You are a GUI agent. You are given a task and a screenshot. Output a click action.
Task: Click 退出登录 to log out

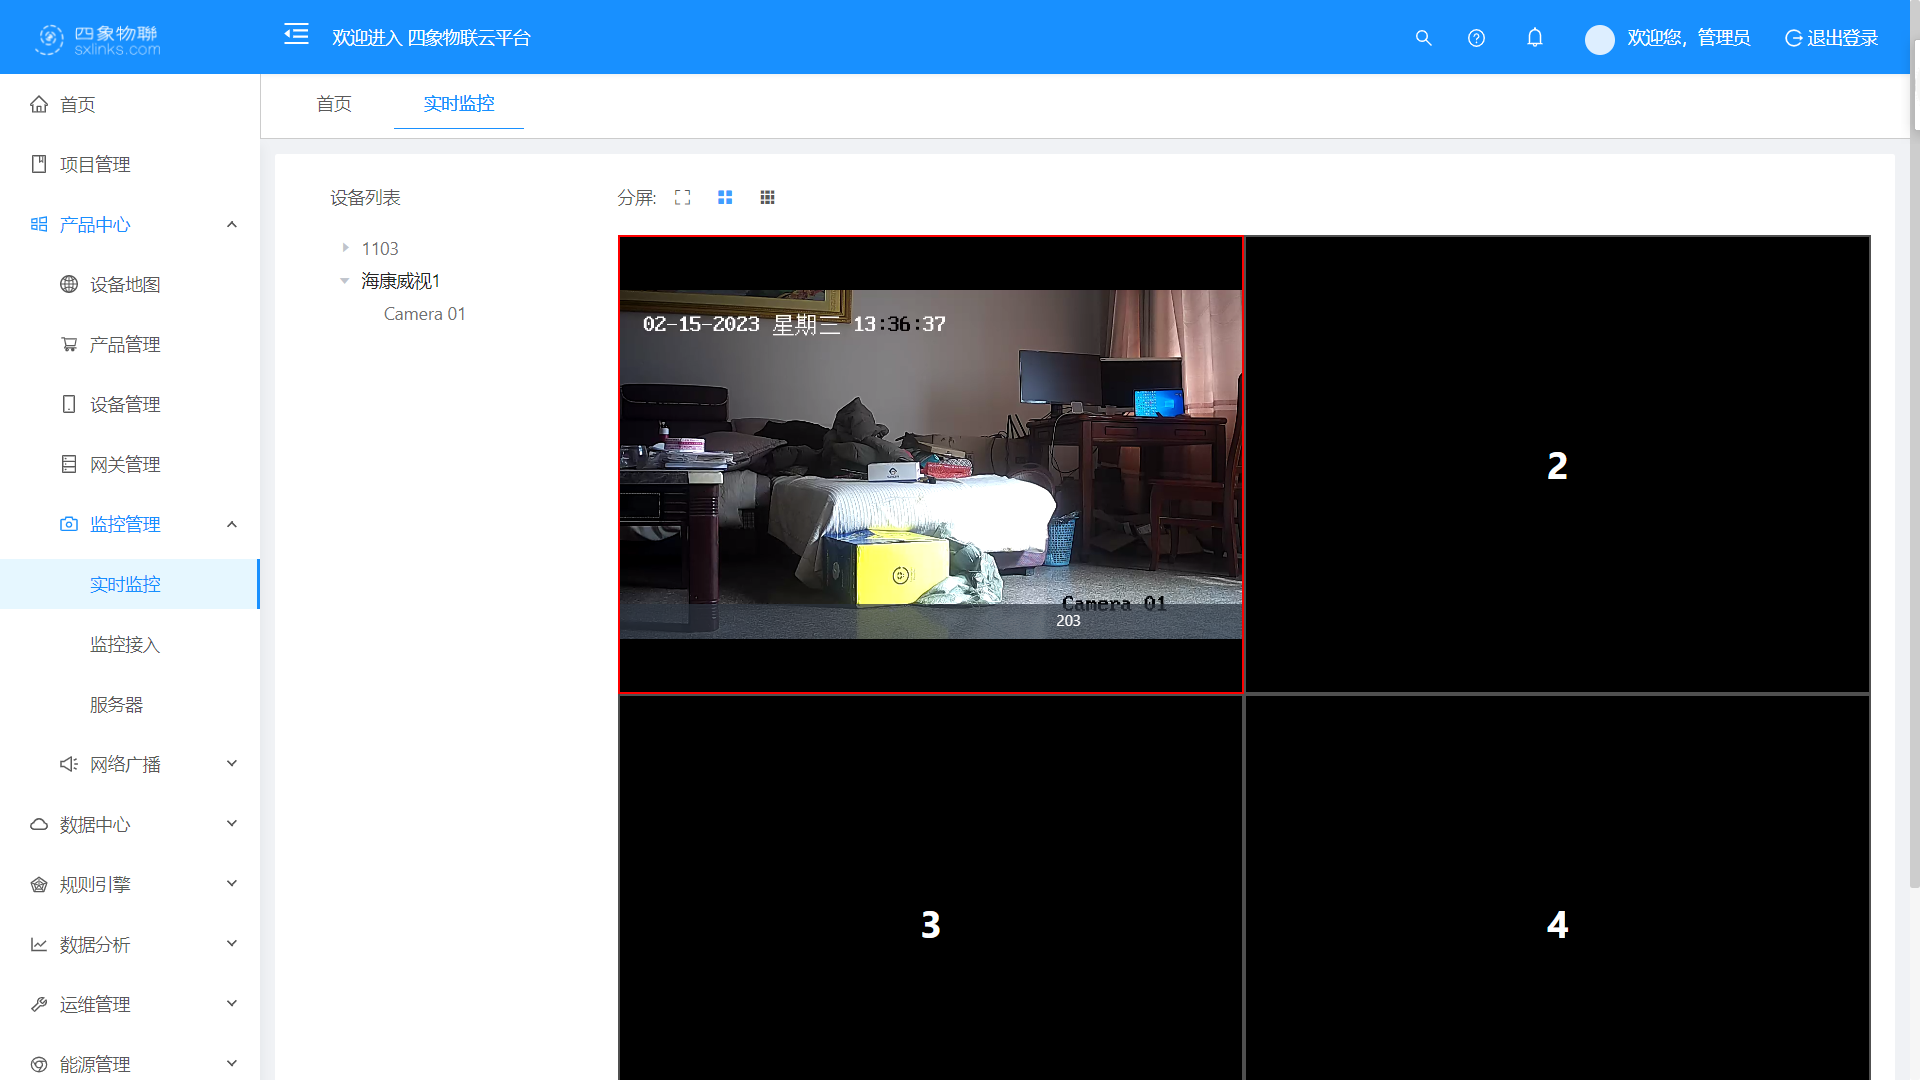tap(1831, 38)
